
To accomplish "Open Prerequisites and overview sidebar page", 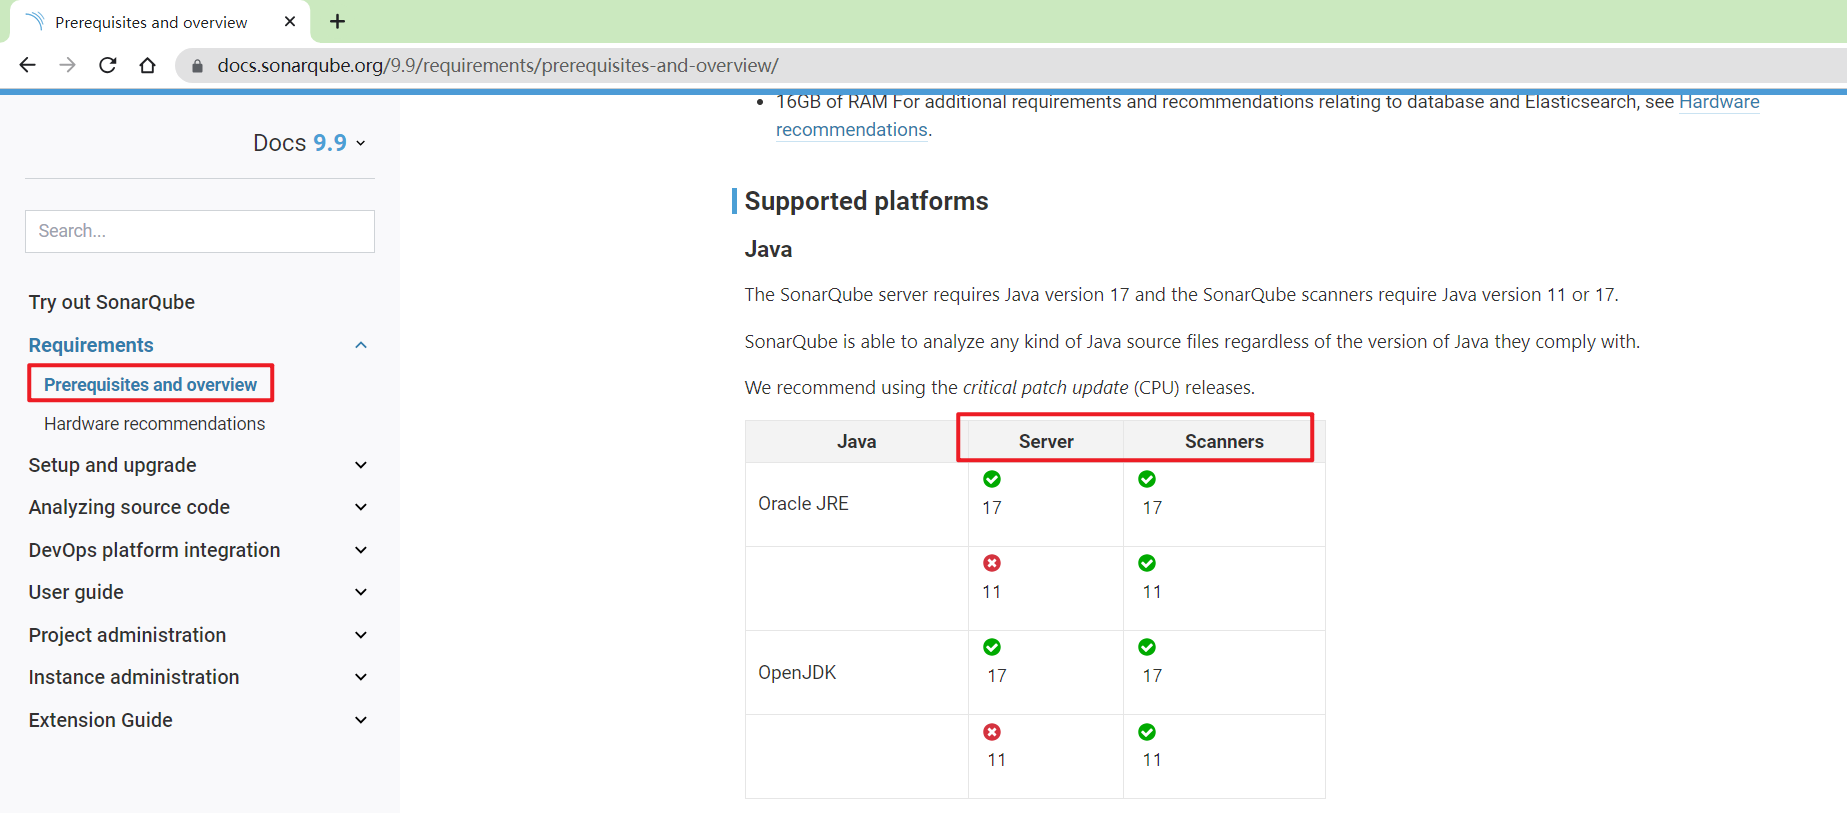I will pos(150,385).
